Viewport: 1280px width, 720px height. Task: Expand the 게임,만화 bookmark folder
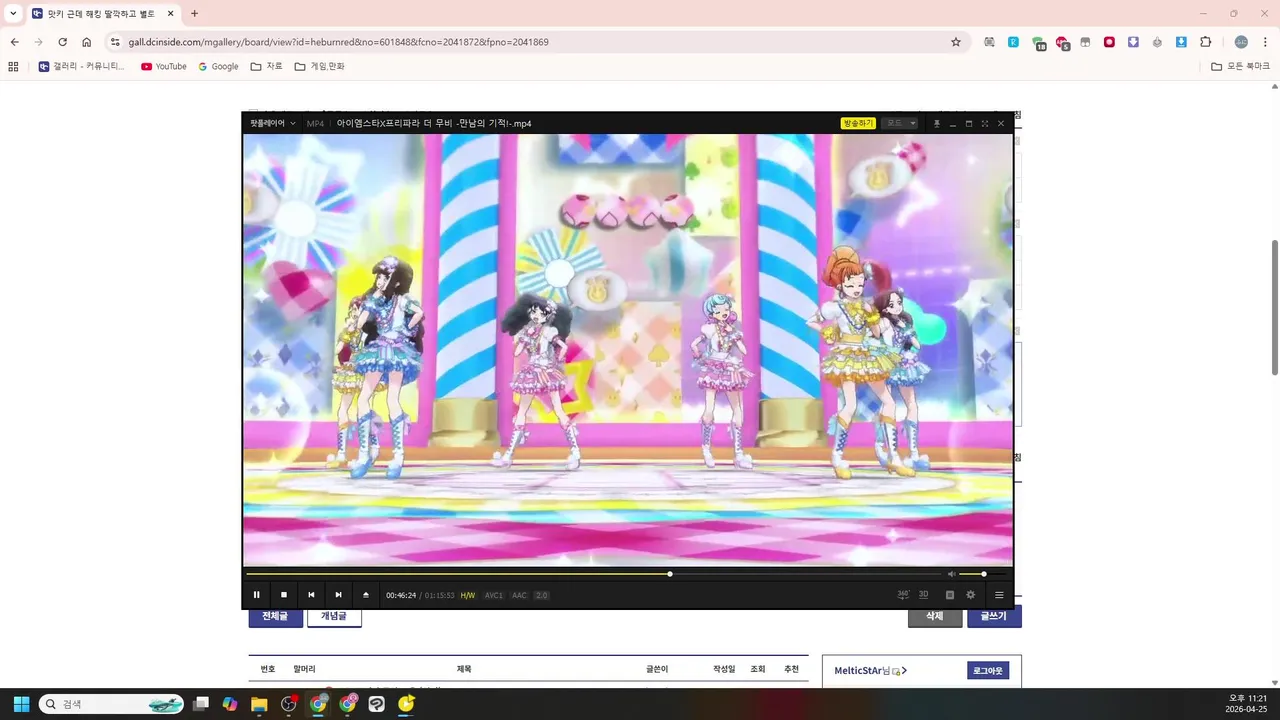click(319, 66)
